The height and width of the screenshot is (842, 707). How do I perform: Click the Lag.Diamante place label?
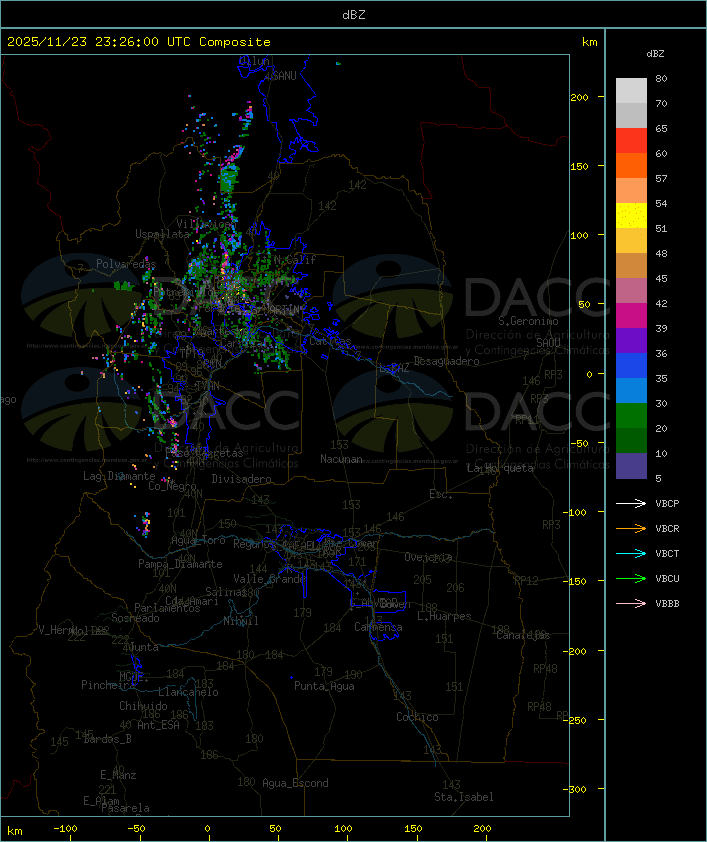click(119, 476)
